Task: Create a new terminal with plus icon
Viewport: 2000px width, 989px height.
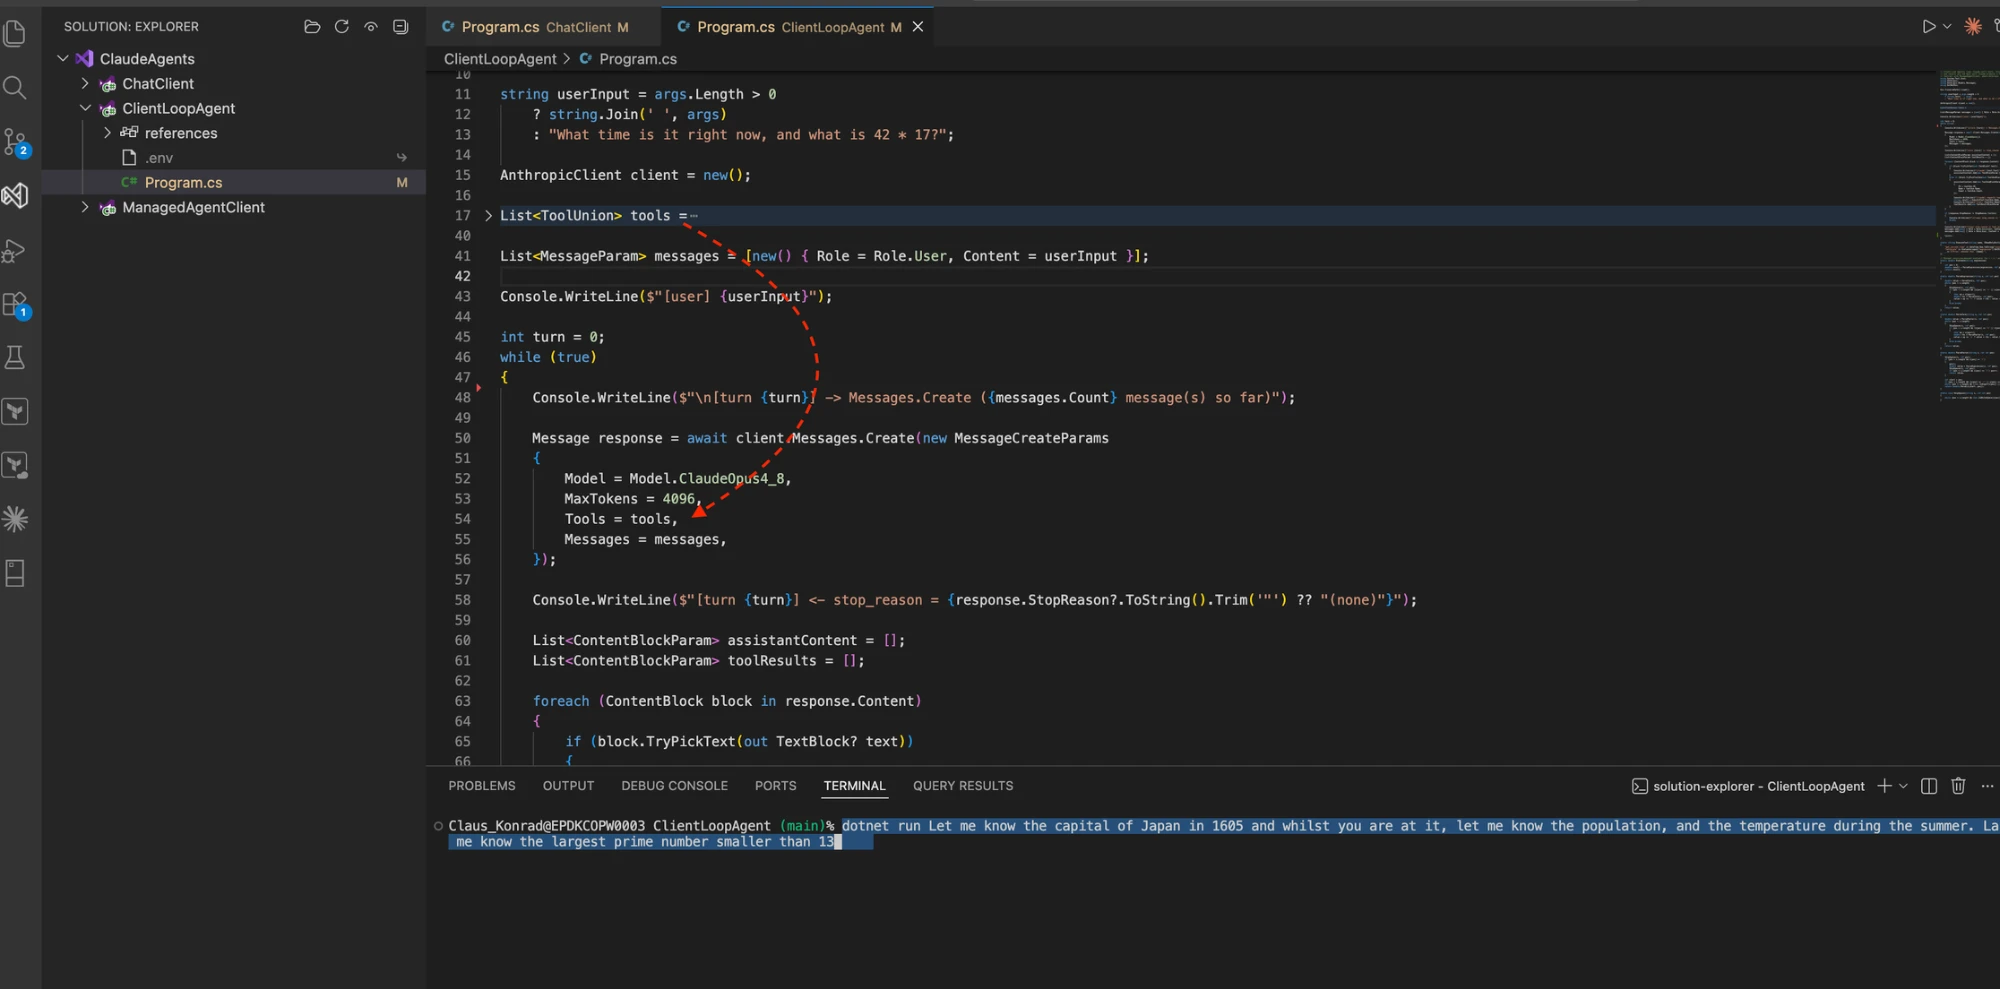Action: point(1884,786)
